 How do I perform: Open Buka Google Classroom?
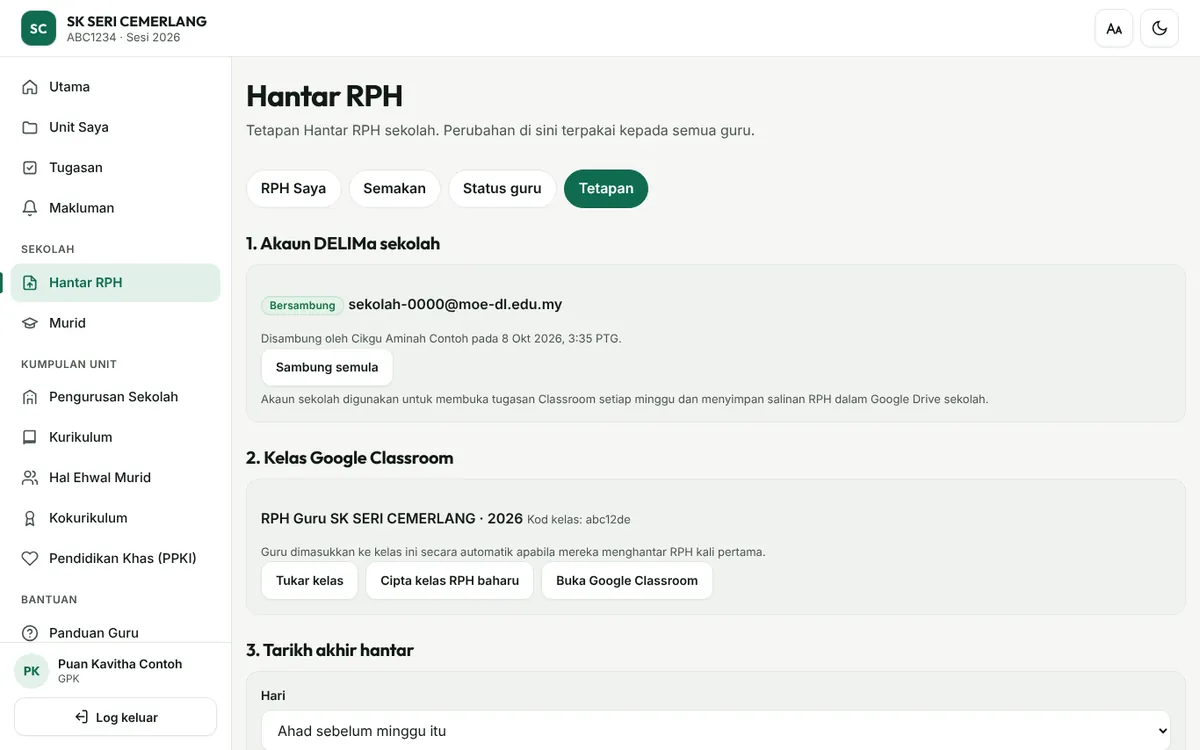[627, 581]
